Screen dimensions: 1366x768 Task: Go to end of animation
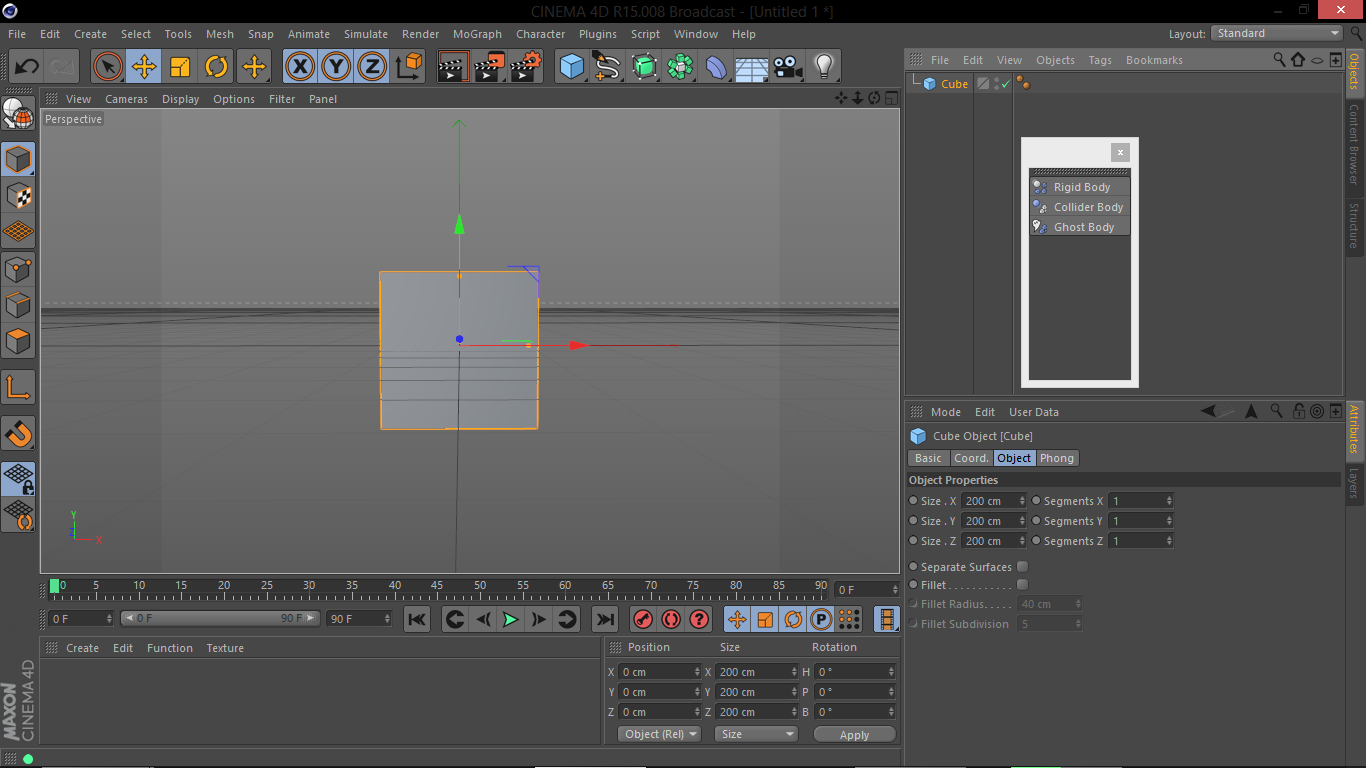pyautogui.click(x=605, y=619)
